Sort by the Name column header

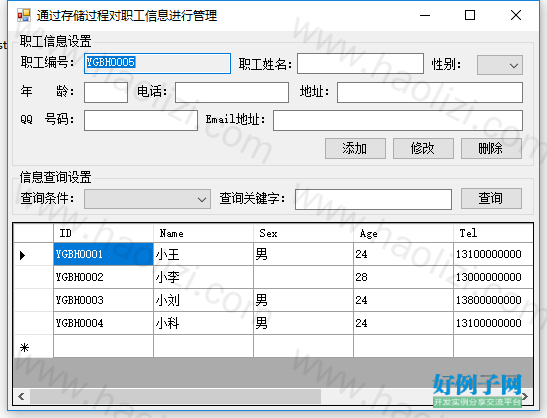point(203,233)
